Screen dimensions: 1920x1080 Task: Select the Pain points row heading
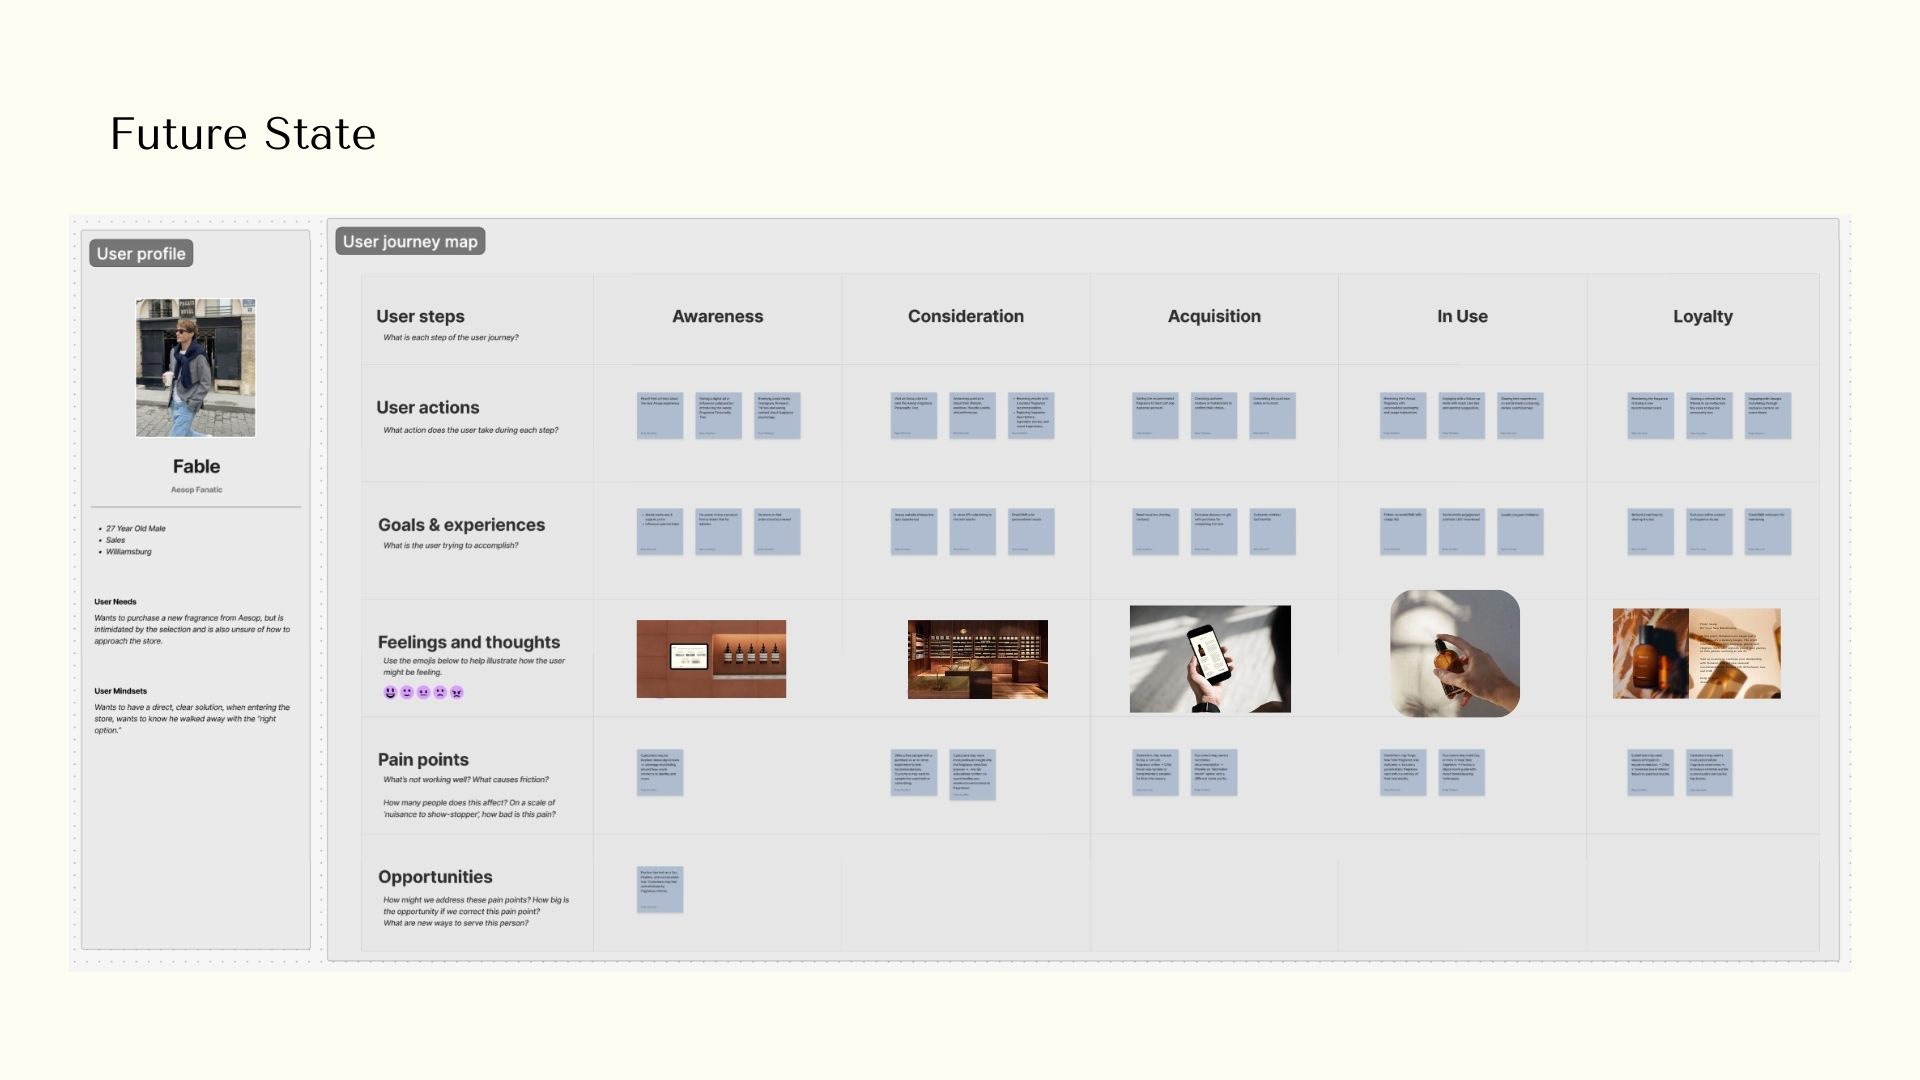pyautogui.click(x=423, y=760)
